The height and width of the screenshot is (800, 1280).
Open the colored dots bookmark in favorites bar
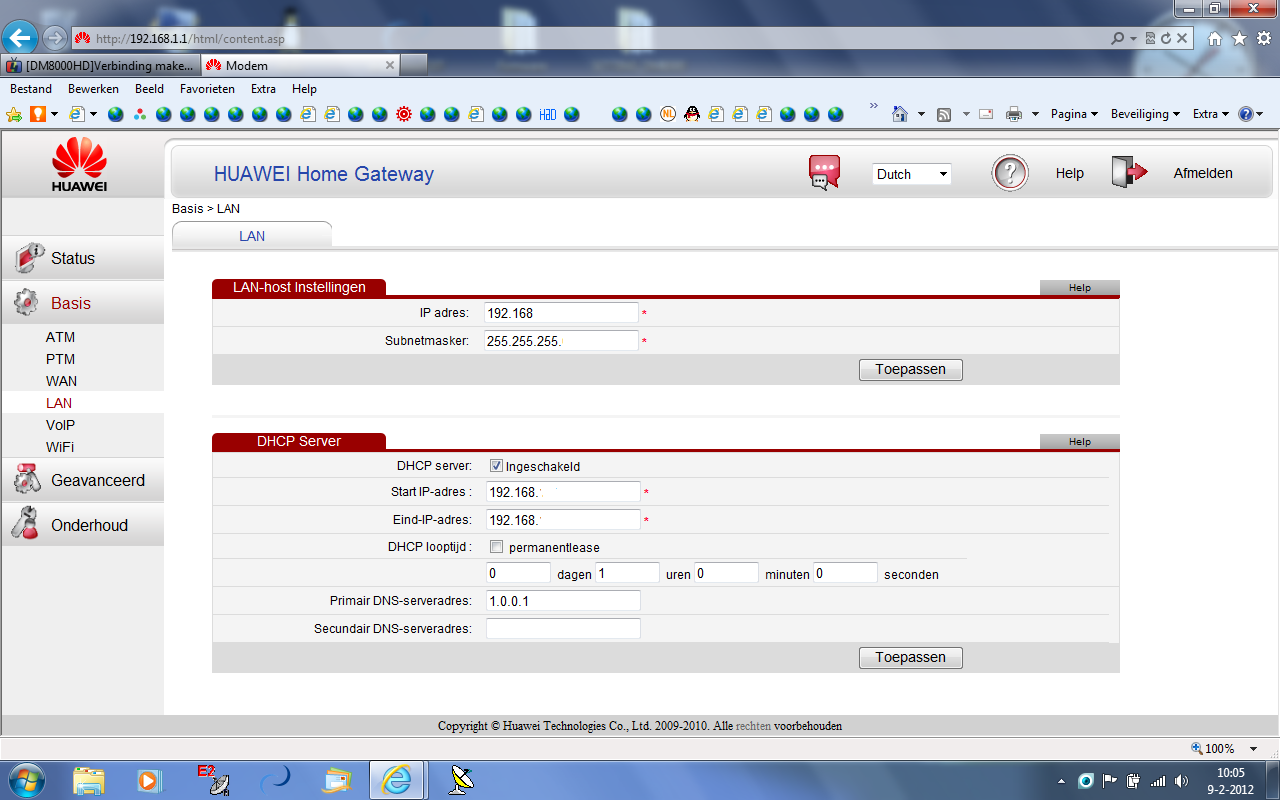[x=140, y=114]
